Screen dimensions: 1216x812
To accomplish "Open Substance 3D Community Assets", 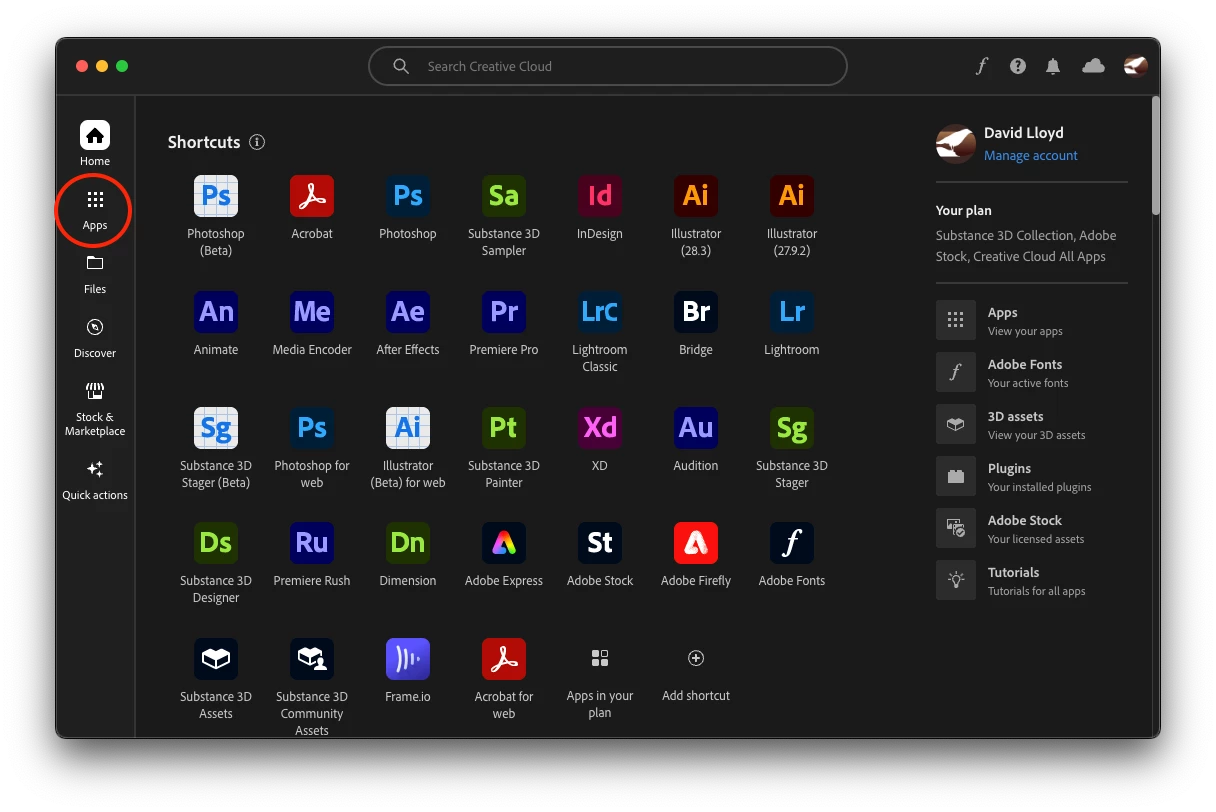I will coord(312,659).
